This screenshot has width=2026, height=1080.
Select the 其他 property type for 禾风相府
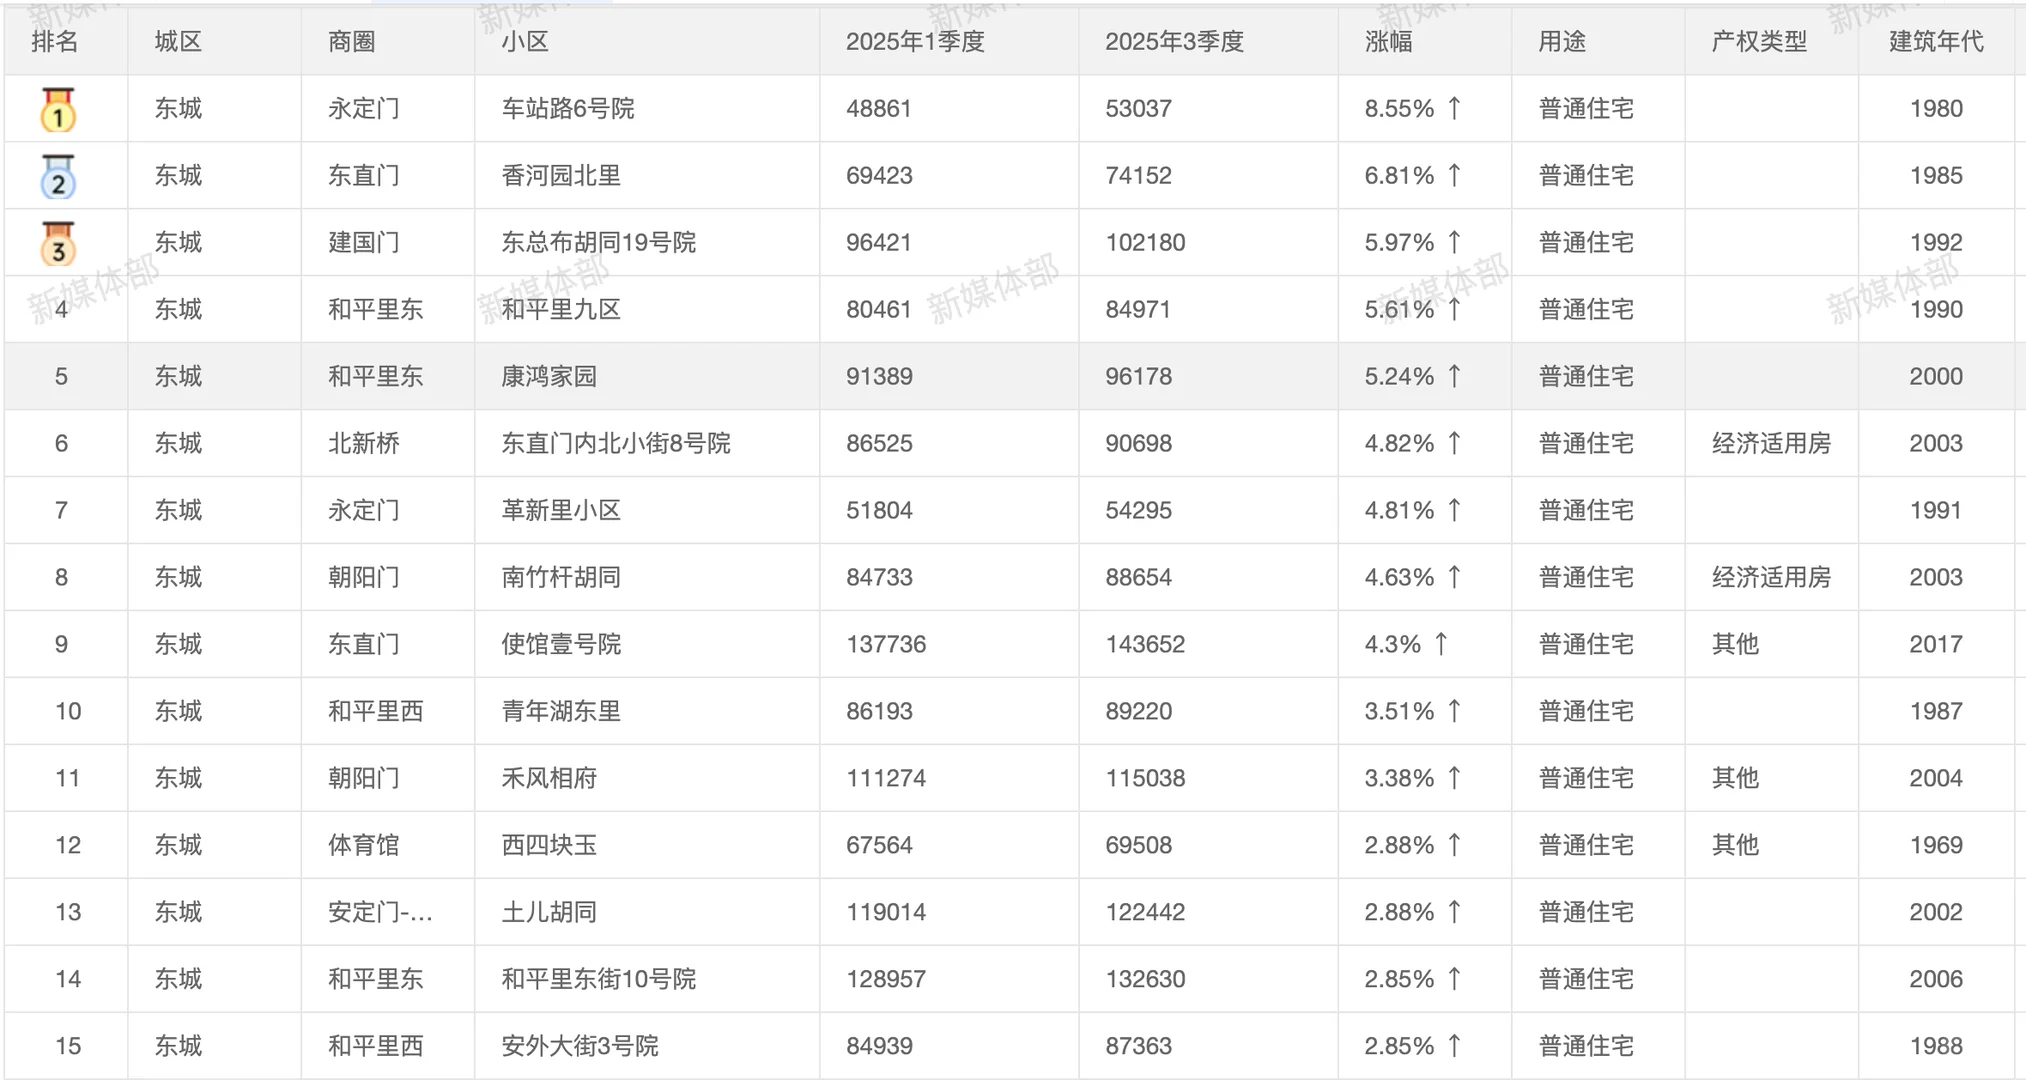tap(1733, 778)
